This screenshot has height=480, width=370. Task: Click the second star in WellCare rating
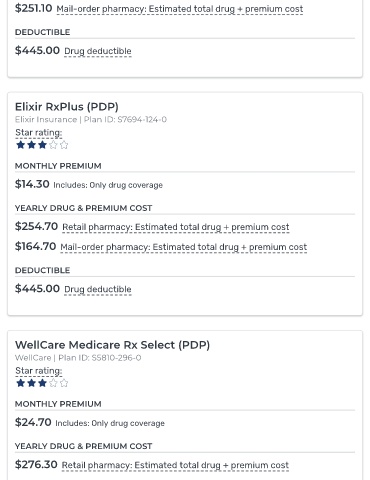click(x=32, y=383)
